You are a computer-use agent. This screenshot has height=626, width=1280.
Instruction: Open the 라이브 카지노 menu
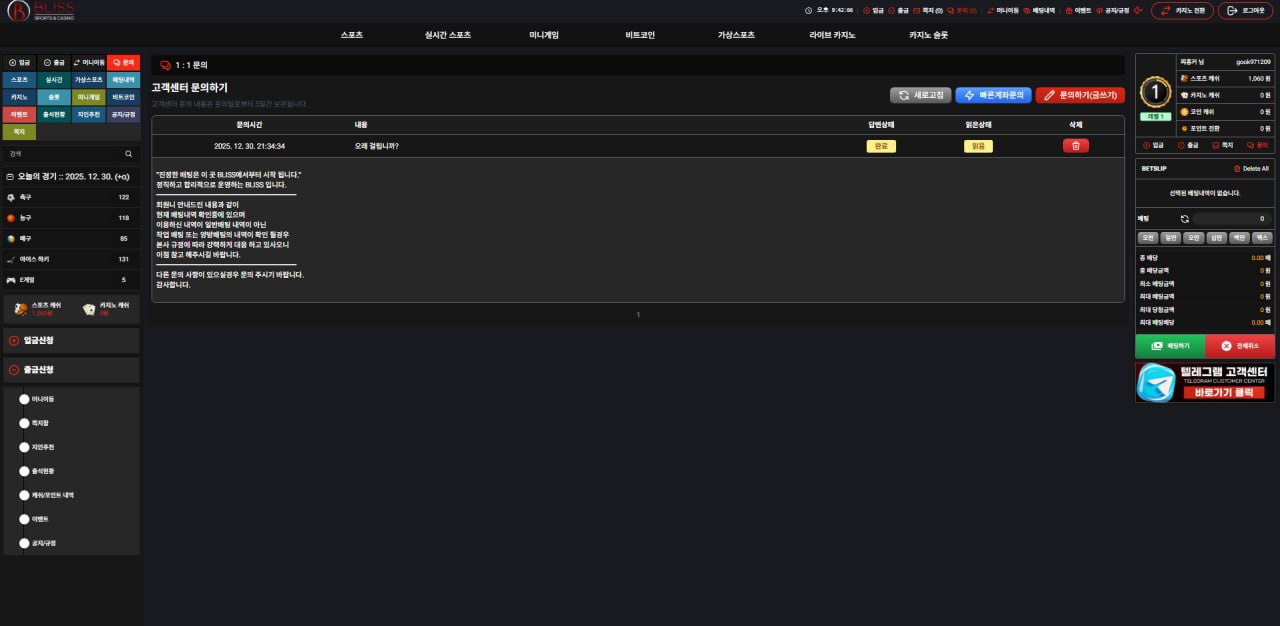pos(832,35)
